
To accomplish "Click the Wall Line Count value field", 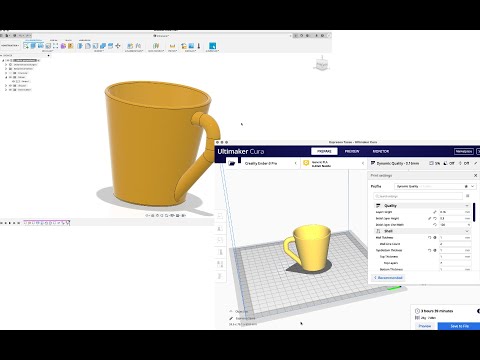I will [455, 244].
